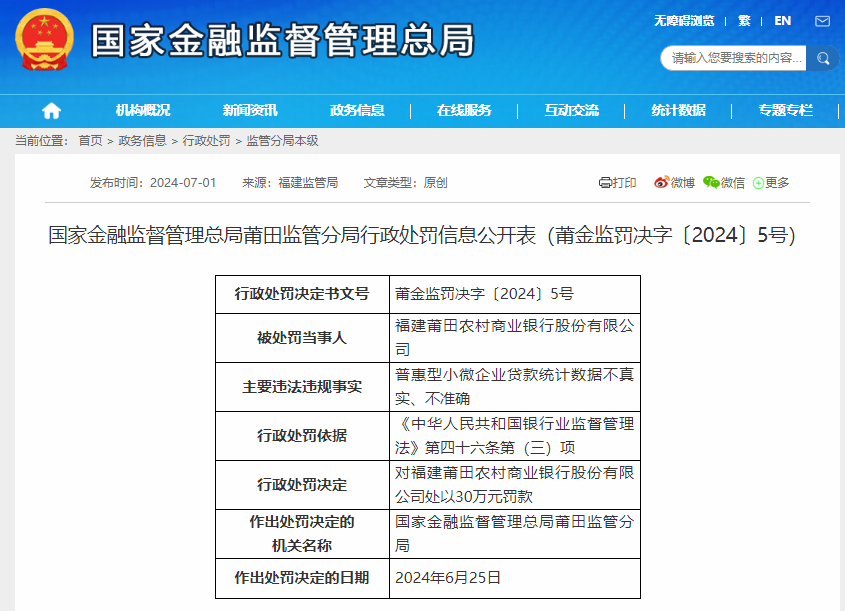Share via WeChat icon 微信
Viewport: 845px width, 611px height.
(724, 183)
